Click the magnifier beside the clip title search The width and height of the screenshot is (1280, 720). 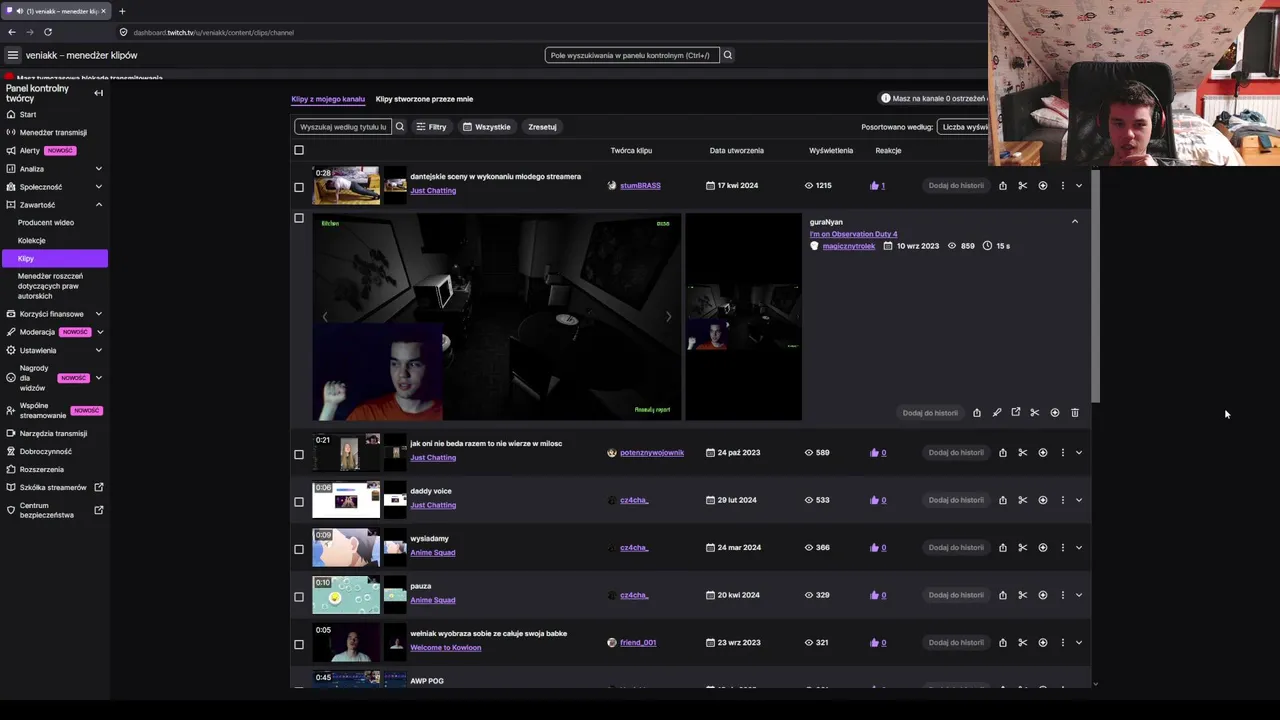399,127
